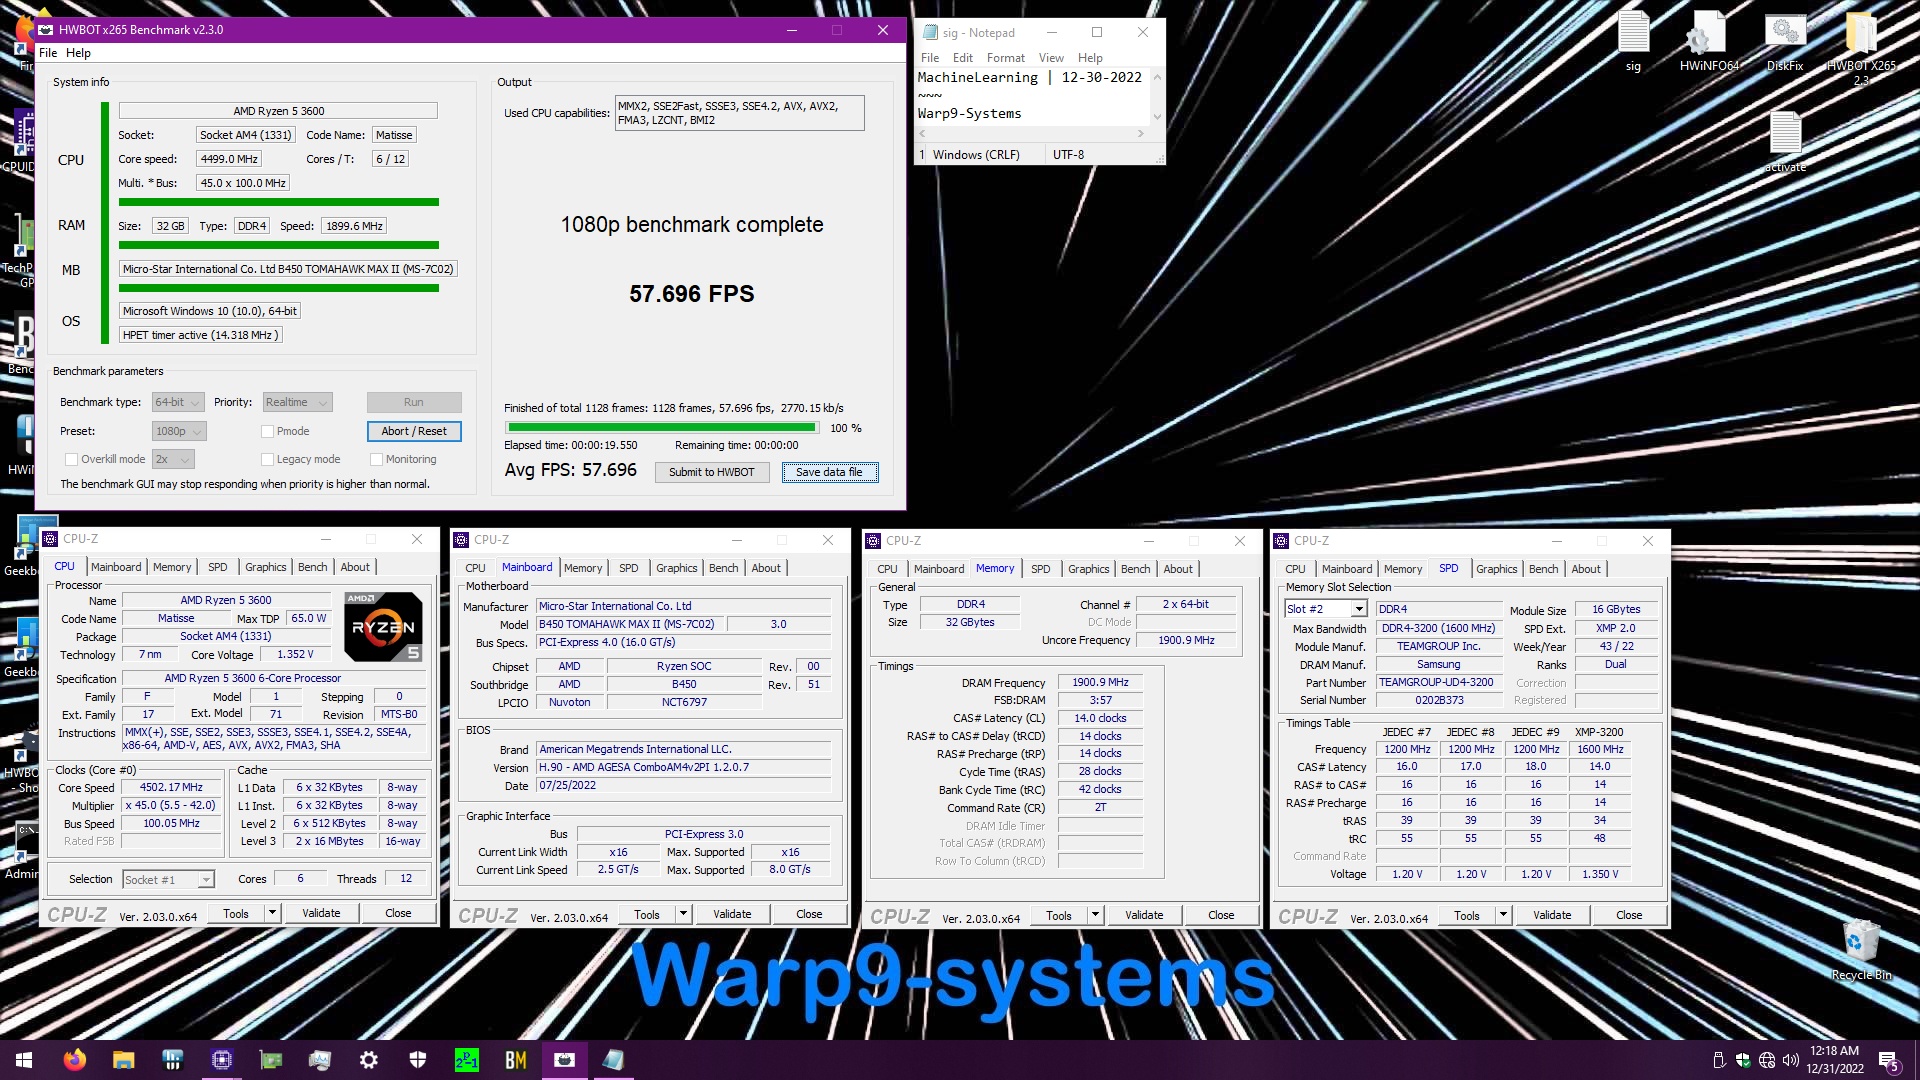This screenshot has width=1920, height=1080.
Task: Click the Submit to HWBOT button
Action: (x=712, y=472)
